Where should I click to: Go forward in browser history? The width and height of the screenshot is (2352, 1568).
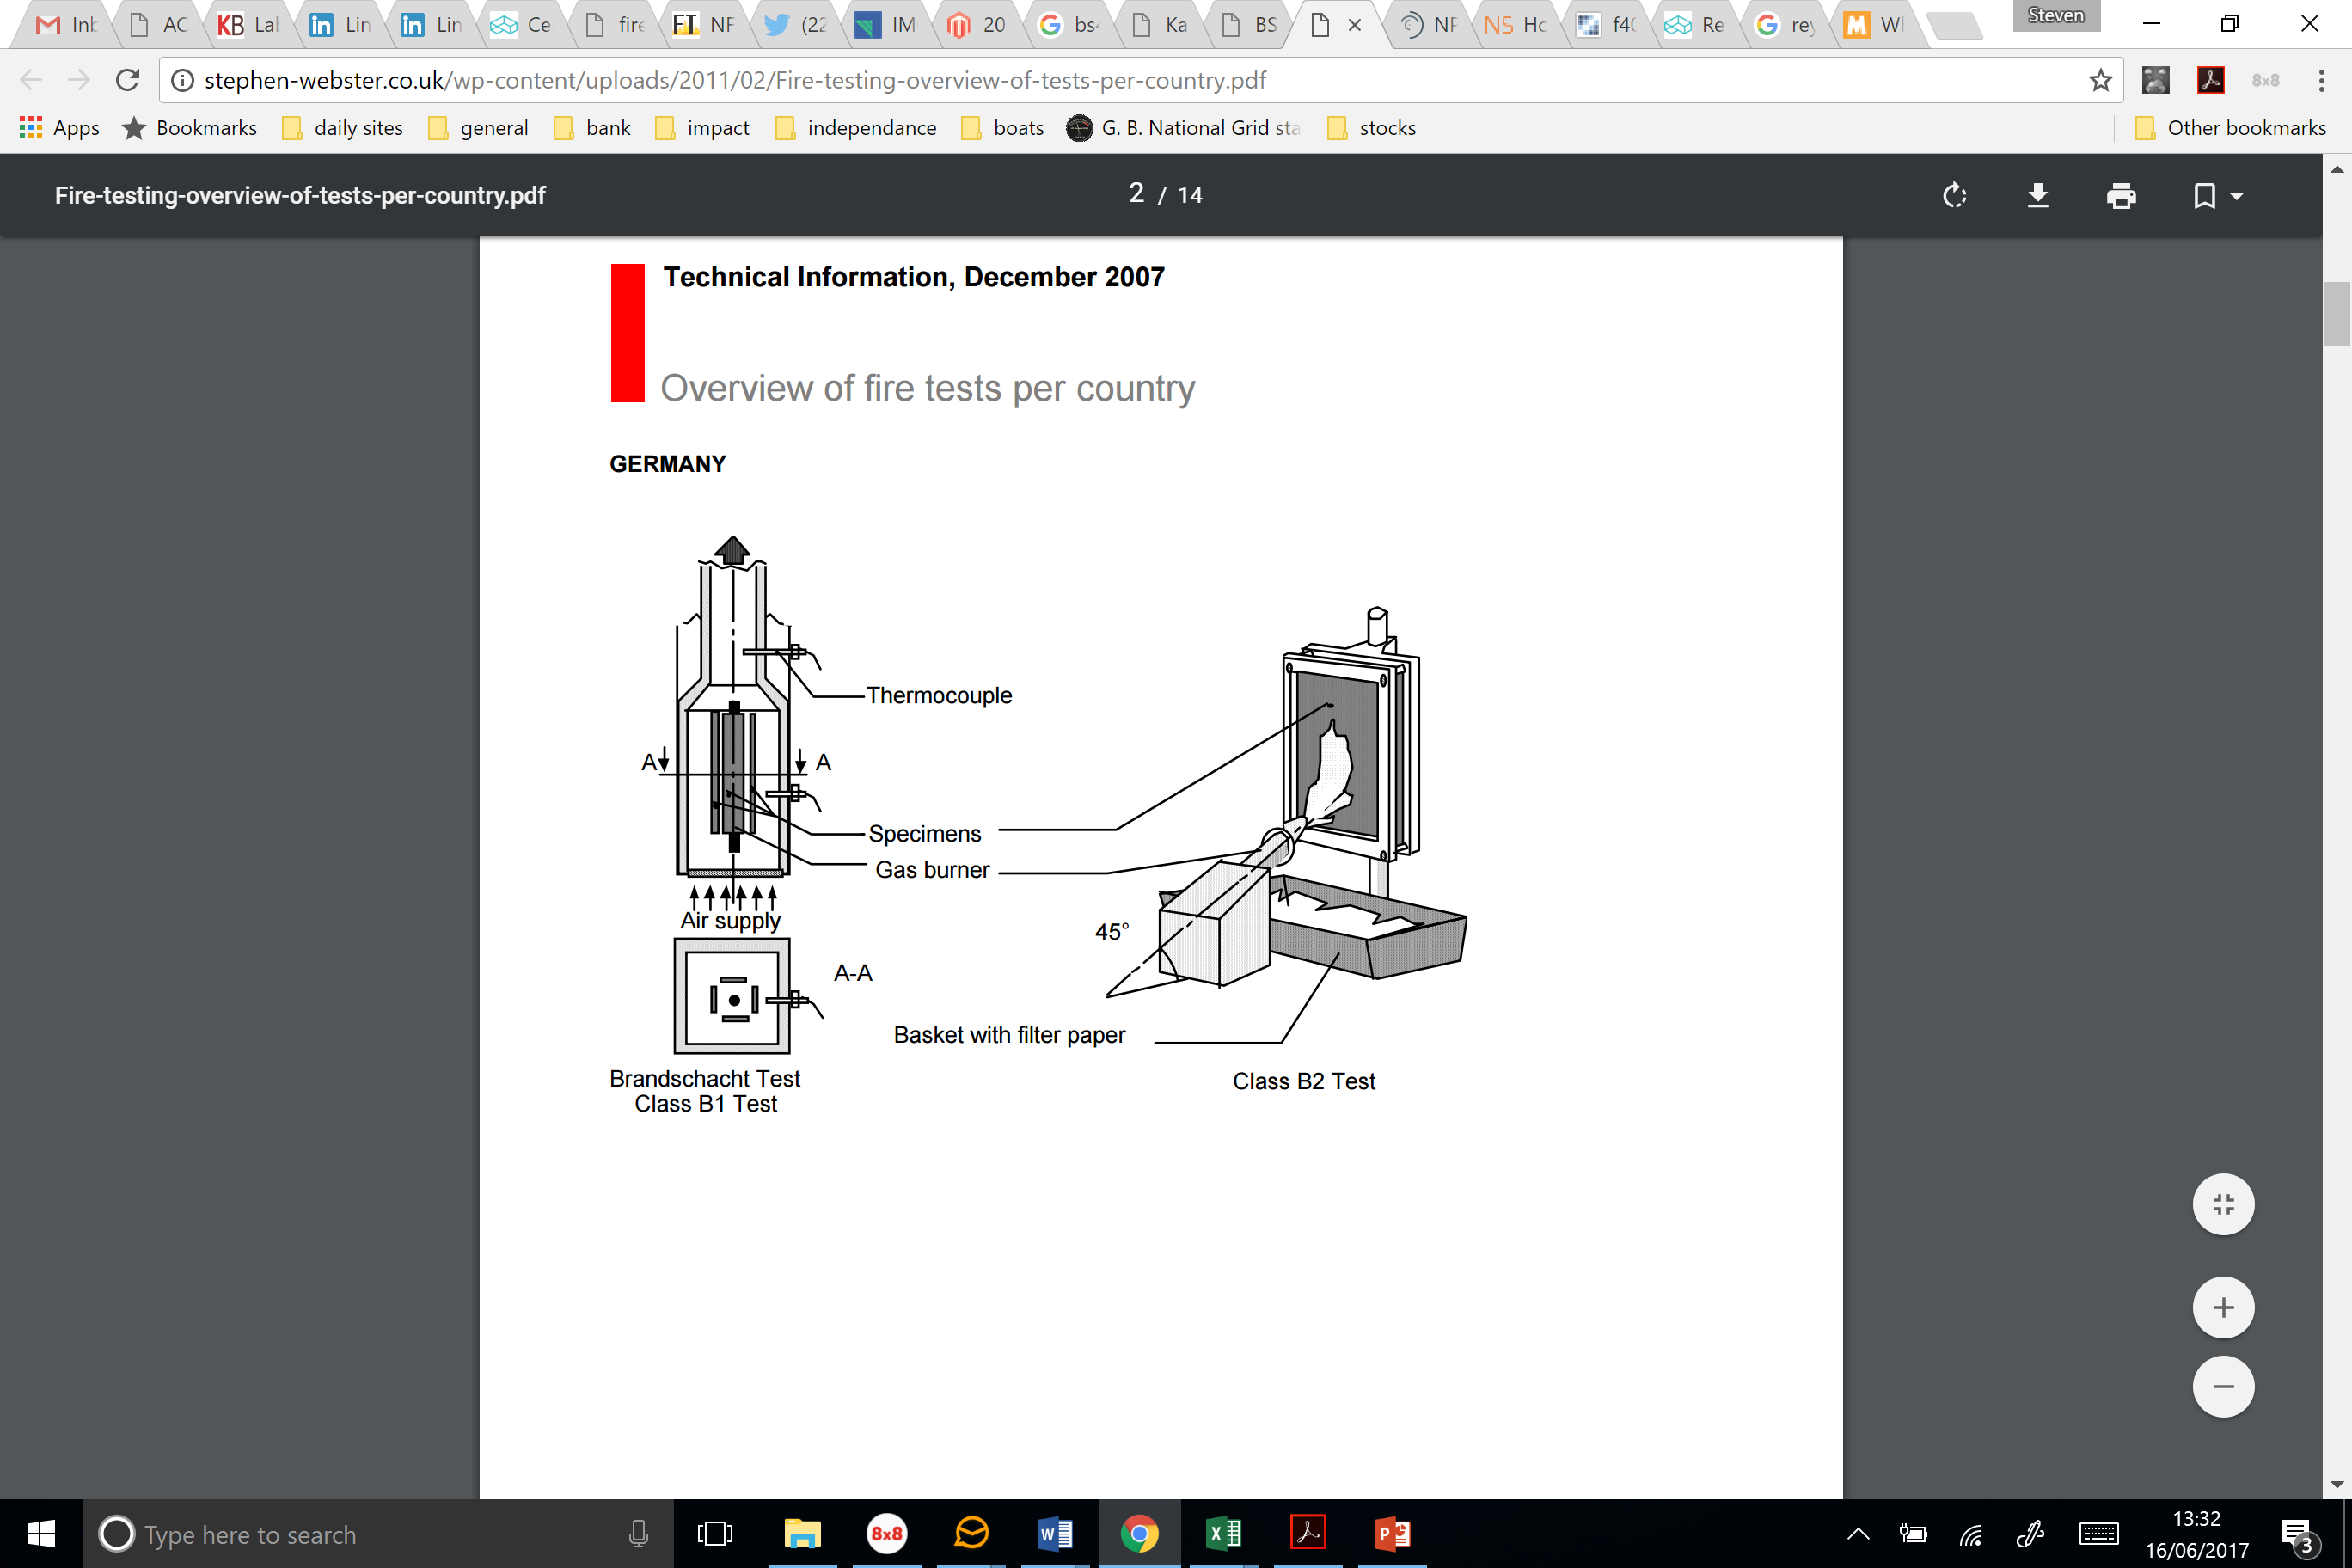click(x=78, y=80)
